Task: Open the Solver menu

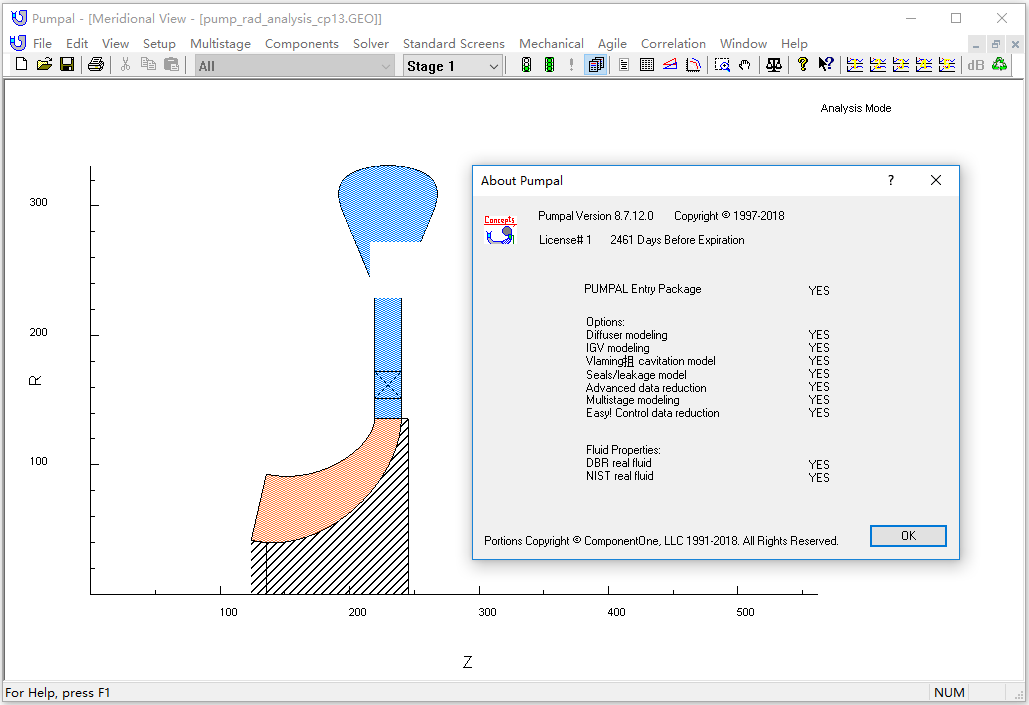Action: click(x=371, y=43)
